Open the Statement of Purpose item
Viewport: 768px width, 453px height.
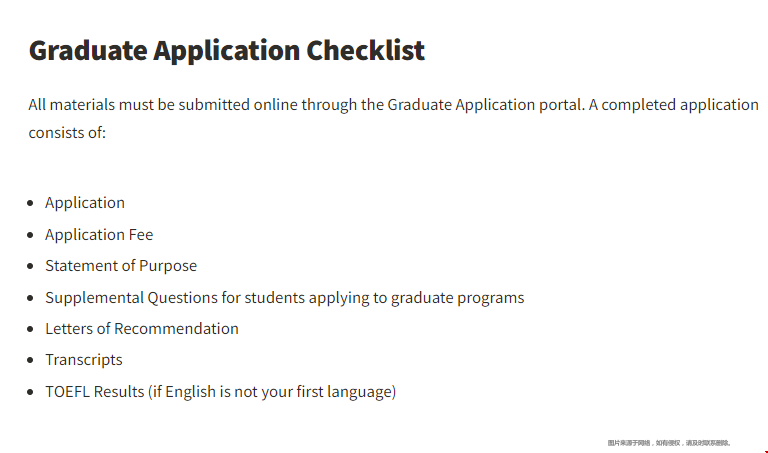pos(121,266)
